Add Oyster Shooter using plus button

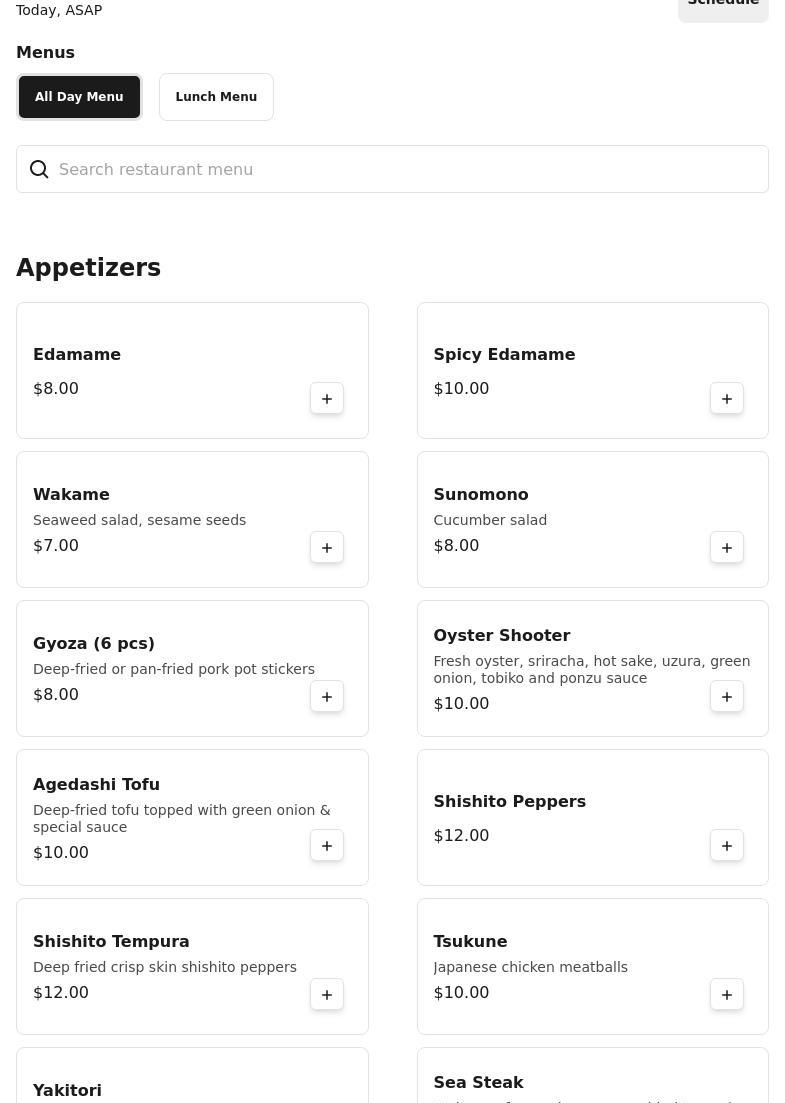727,697
